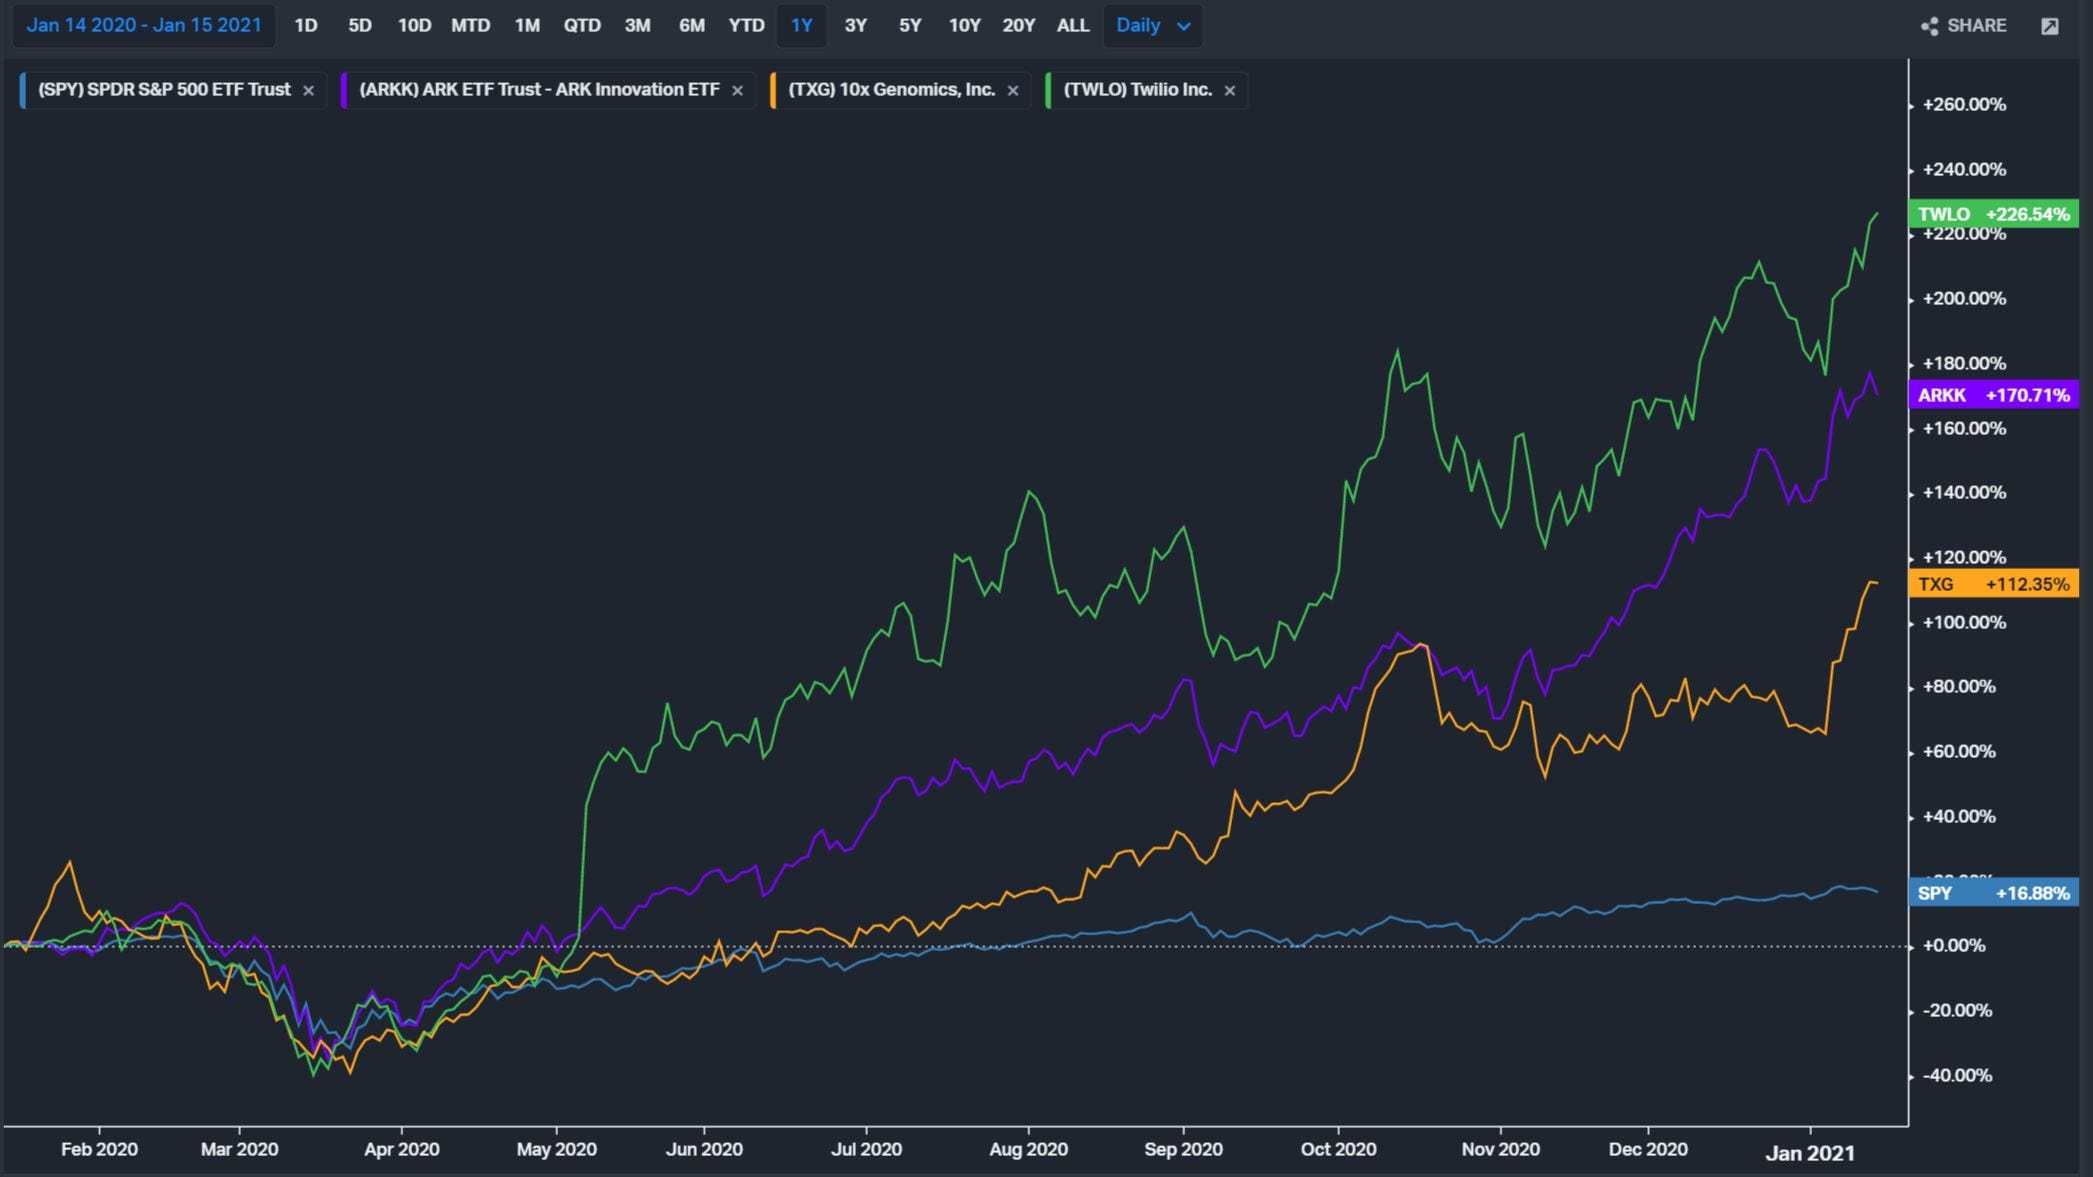Image resolution: width=2093 pixels, height=1177 pixels.
Task: Set the range to 1Y
Action: [x=801, y=26]
